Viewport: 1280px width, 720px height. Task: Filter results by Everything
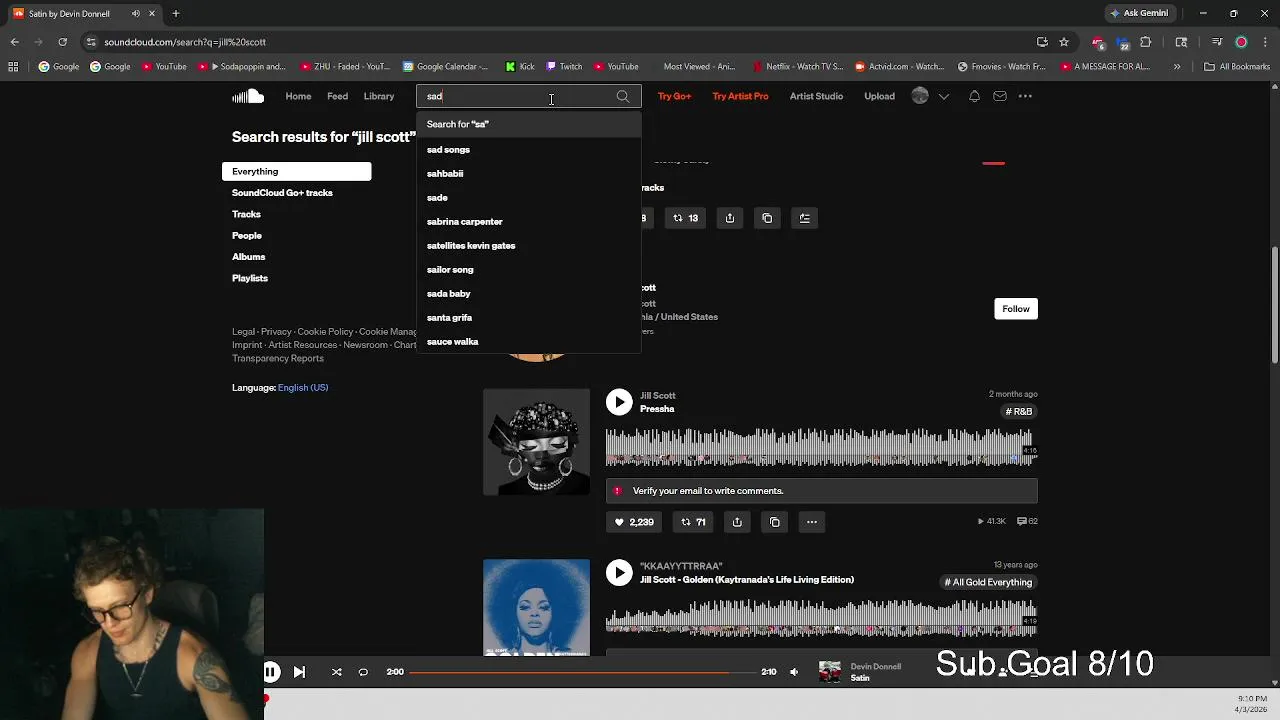coord(296,172)
